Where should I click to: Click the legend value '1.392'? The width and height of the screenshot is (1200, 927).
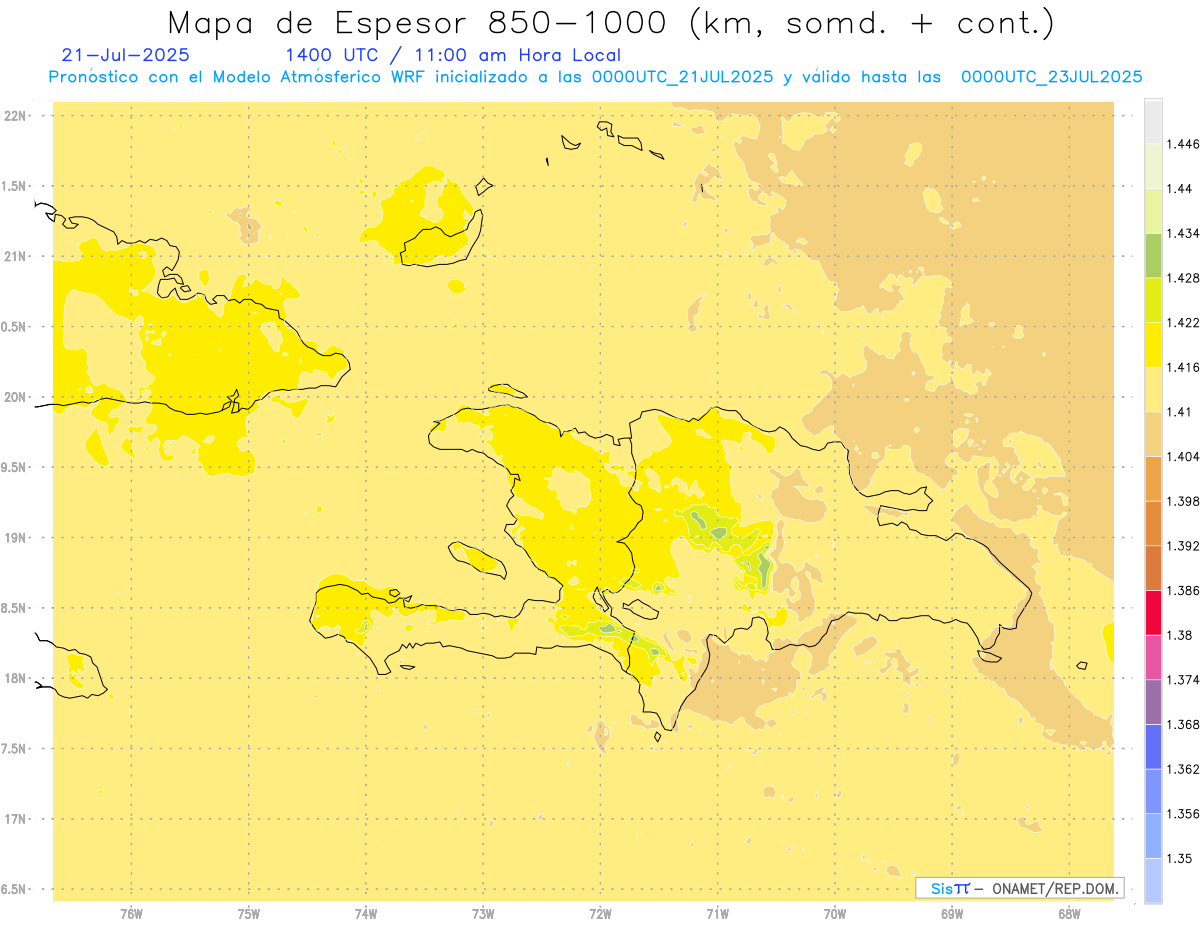(x=1182, y=546)
